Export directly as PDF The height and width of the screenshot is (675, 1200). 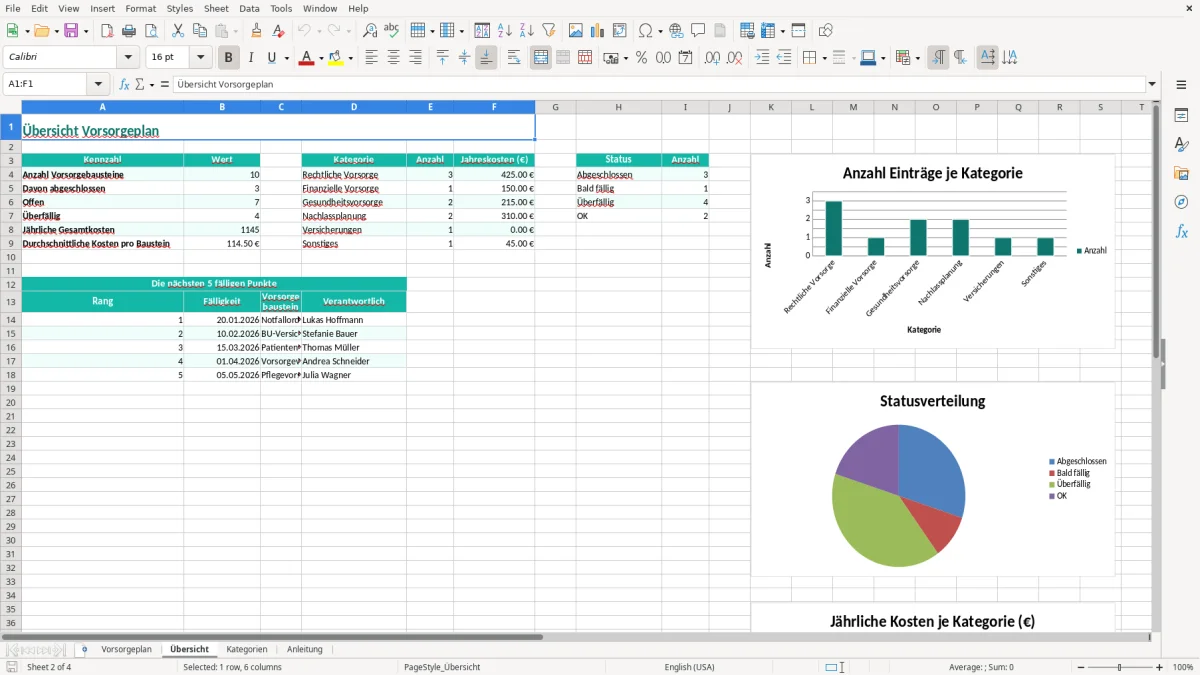[107, 31]
